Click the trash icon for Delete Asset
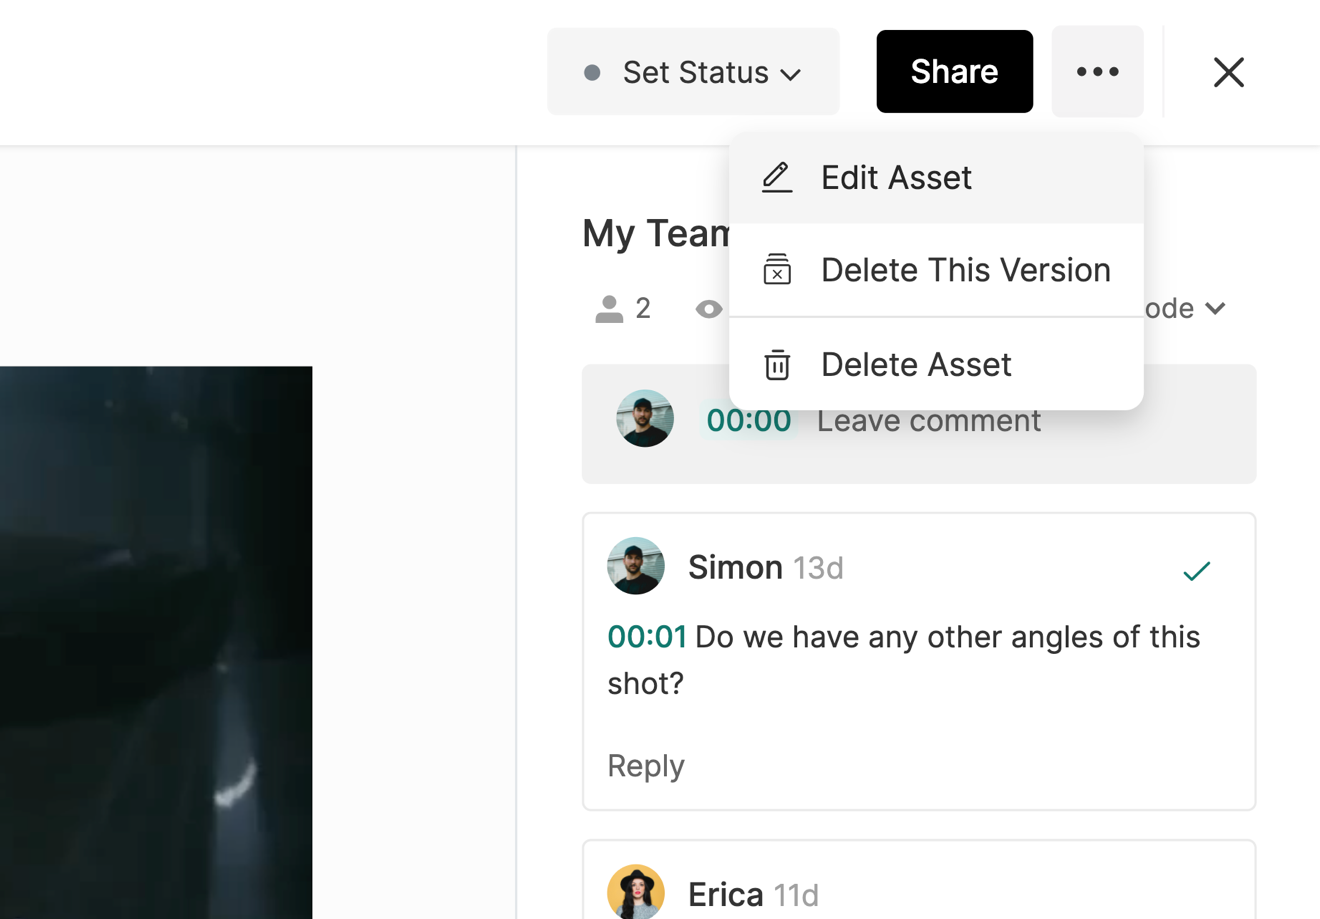 (777, 365)
